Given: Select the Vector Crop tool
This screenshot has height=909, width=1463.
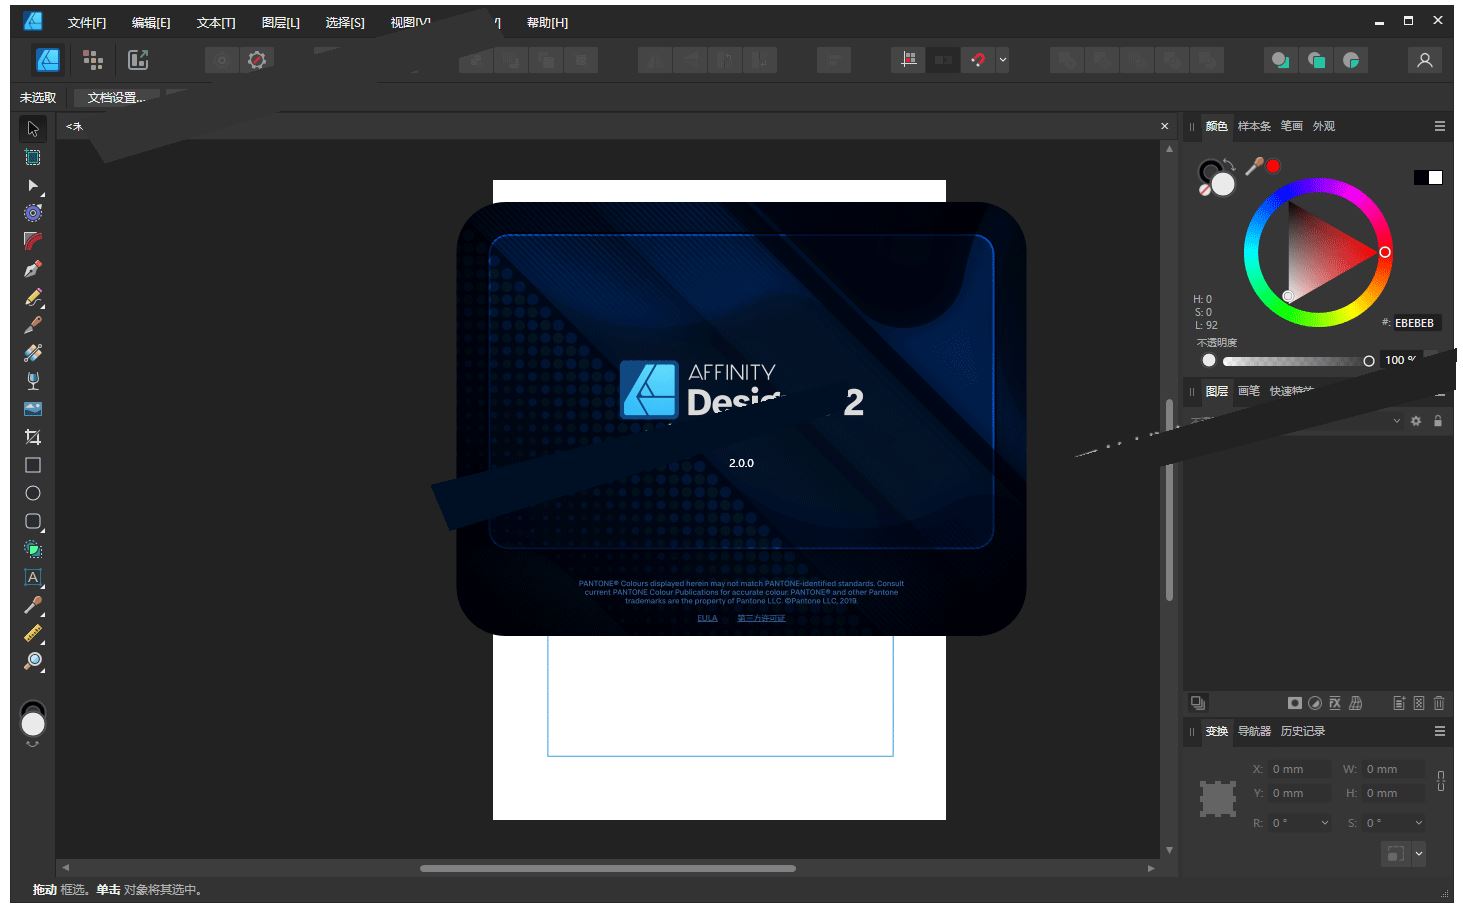Looking at the screenshot, I should coord(33,437).
